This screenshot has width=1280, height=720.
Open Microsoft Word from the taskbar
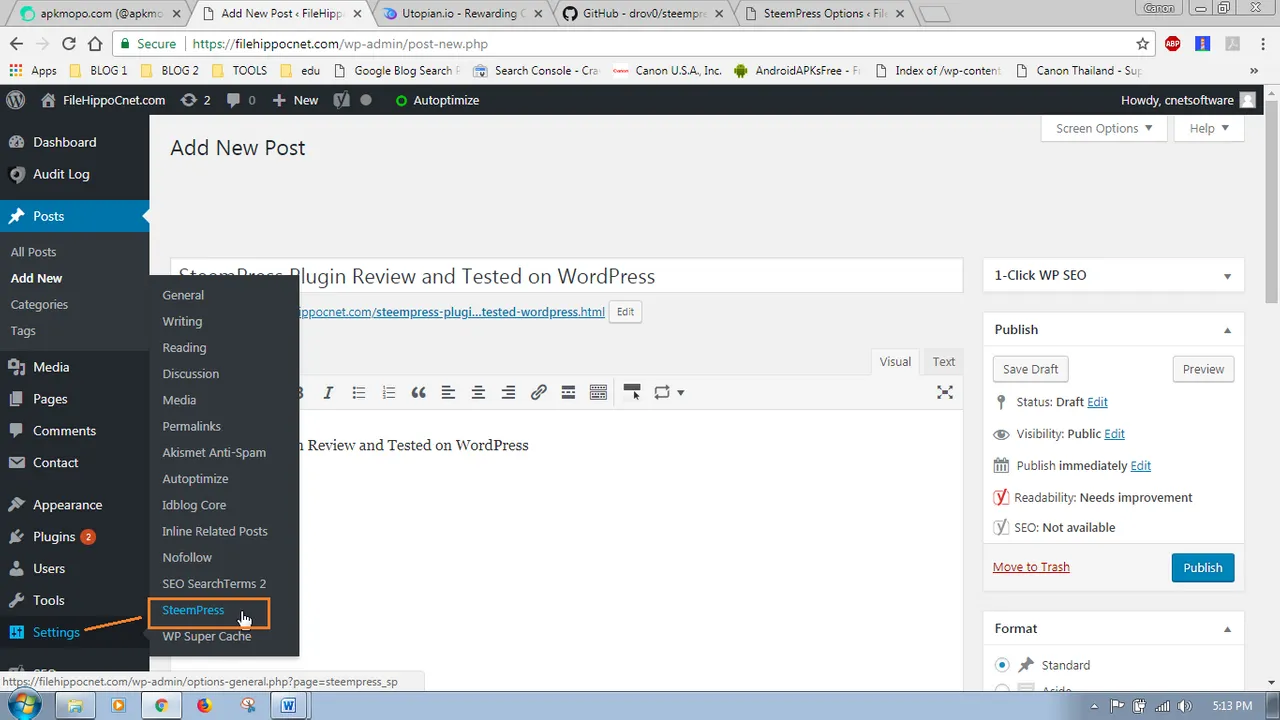click(288, 705)
